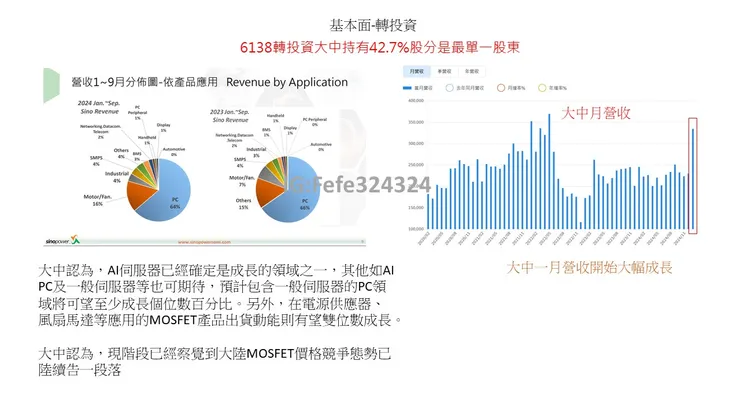
Task: Click the paragraph about 大陸MOSFET價格競爭
Action: [x=215, y=361]
